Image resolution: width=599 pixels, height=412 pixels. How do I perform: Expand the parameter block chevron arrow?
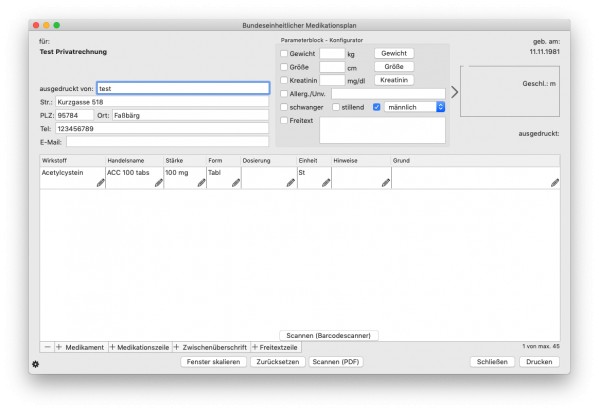[454, 92]
